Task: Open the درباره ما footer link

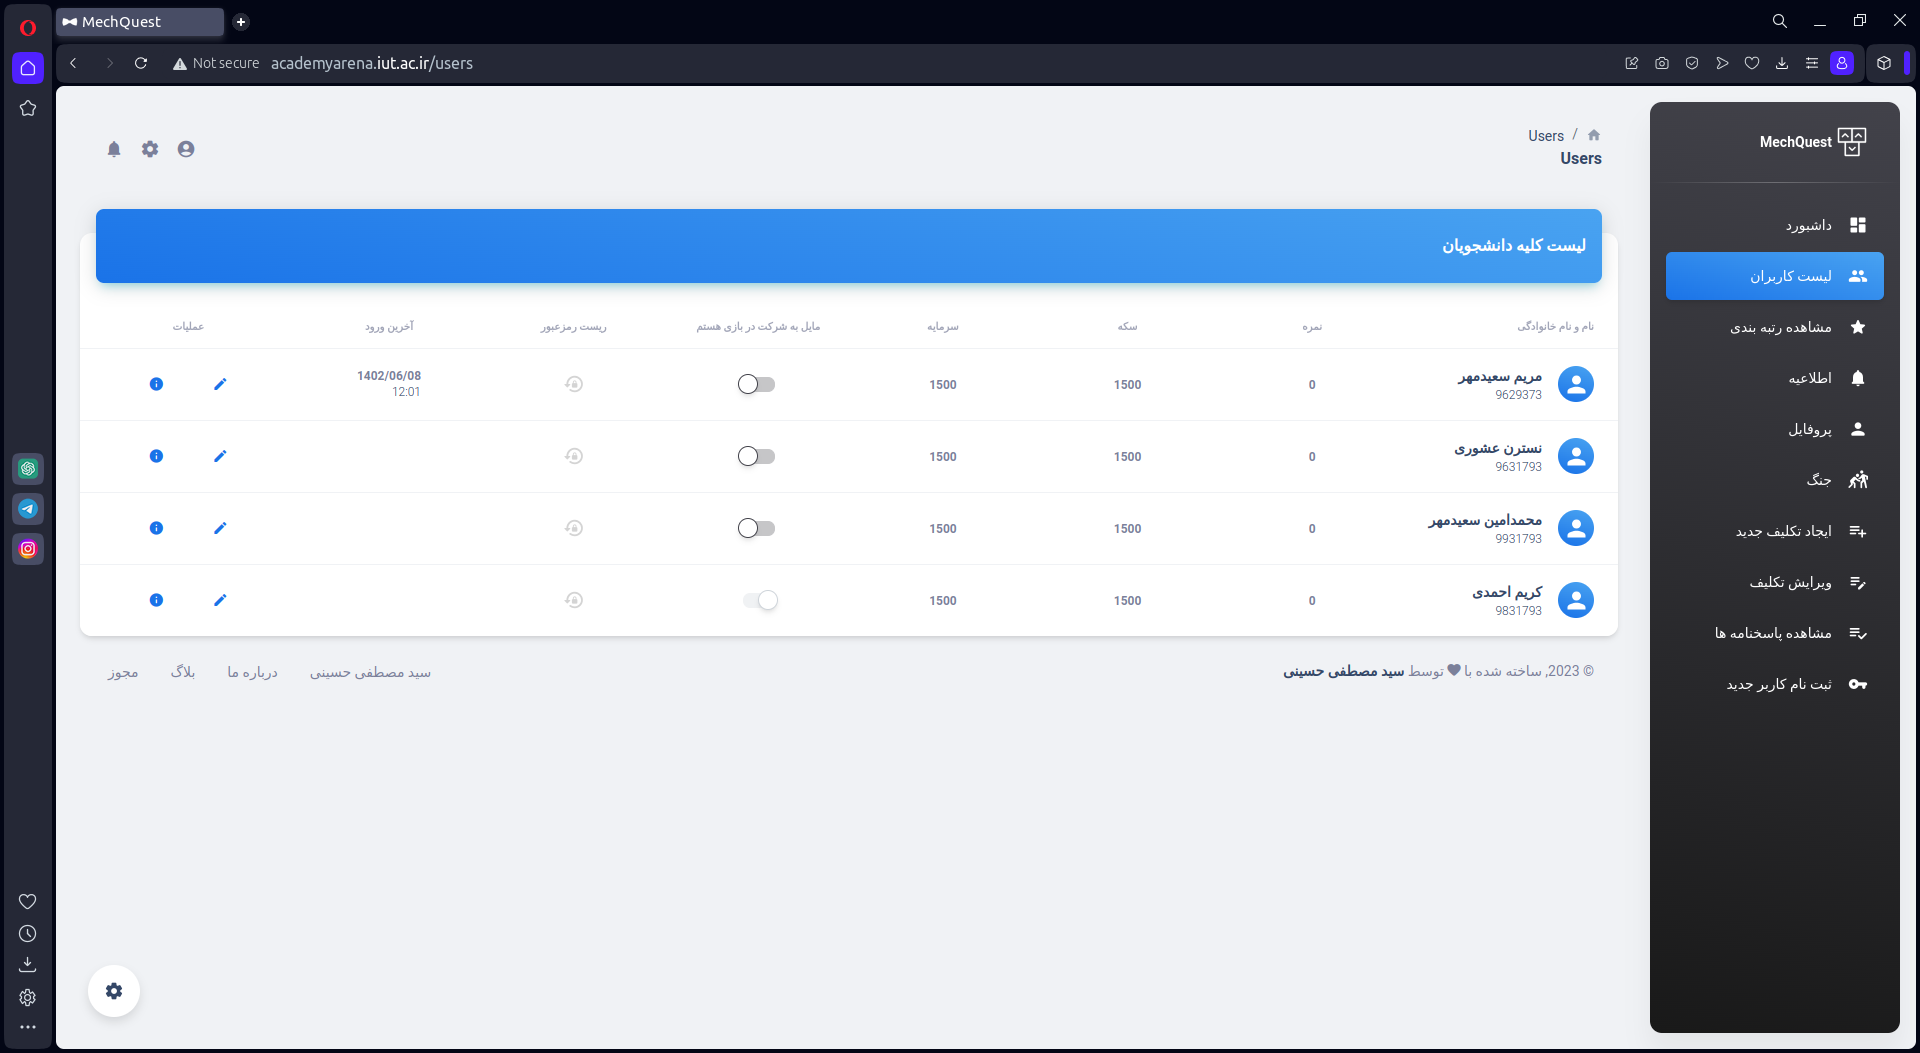Action: point(252,672)
